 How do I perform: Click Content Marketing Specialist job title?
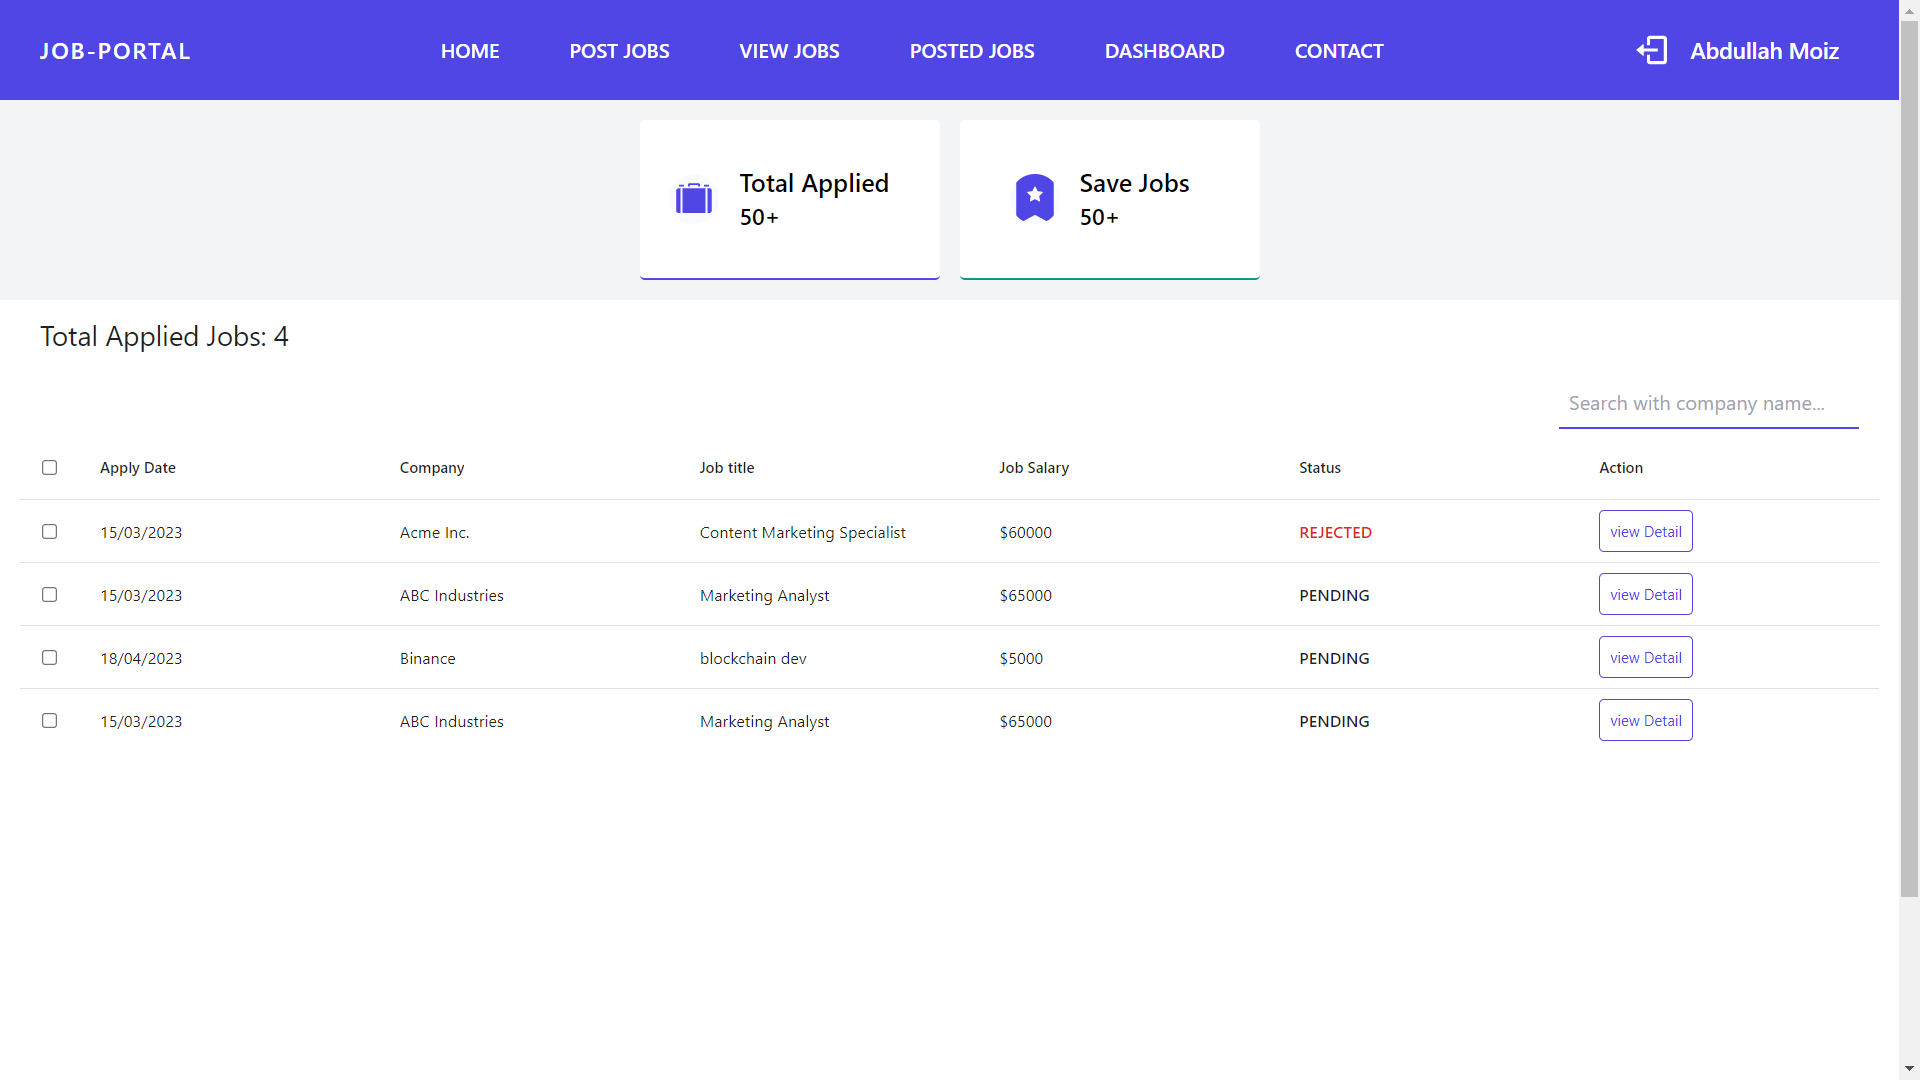tap(802, 532)
